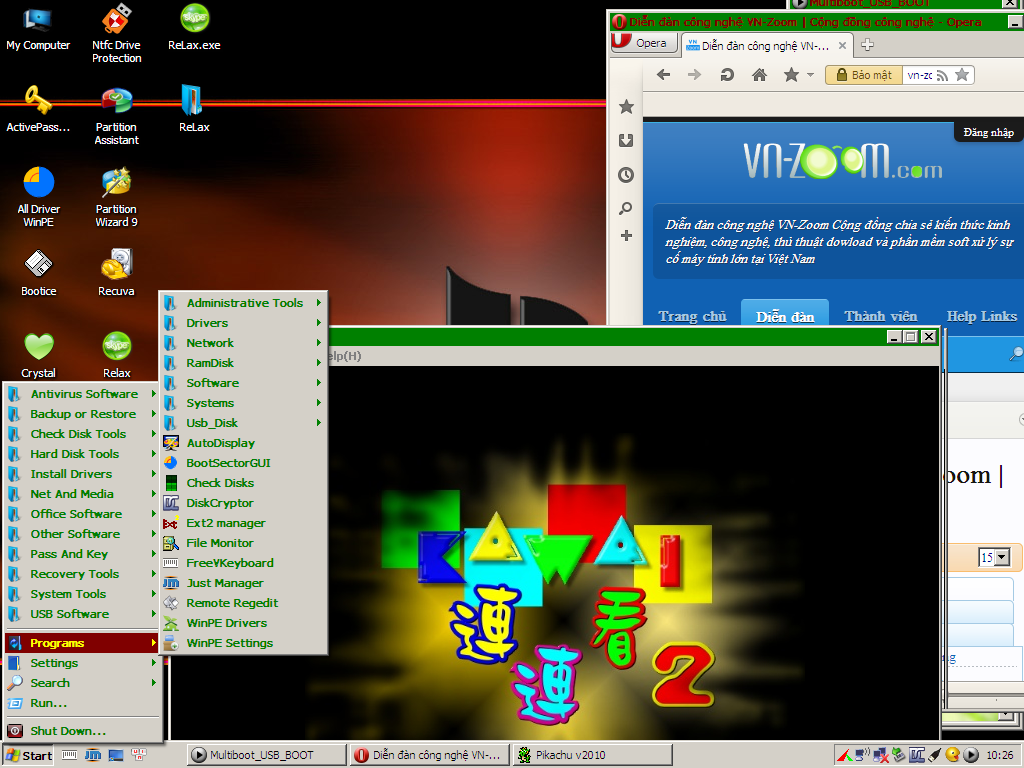Click Opera forward arrow button
Screen dimensions: 1024x768
(x=694, y=75)
